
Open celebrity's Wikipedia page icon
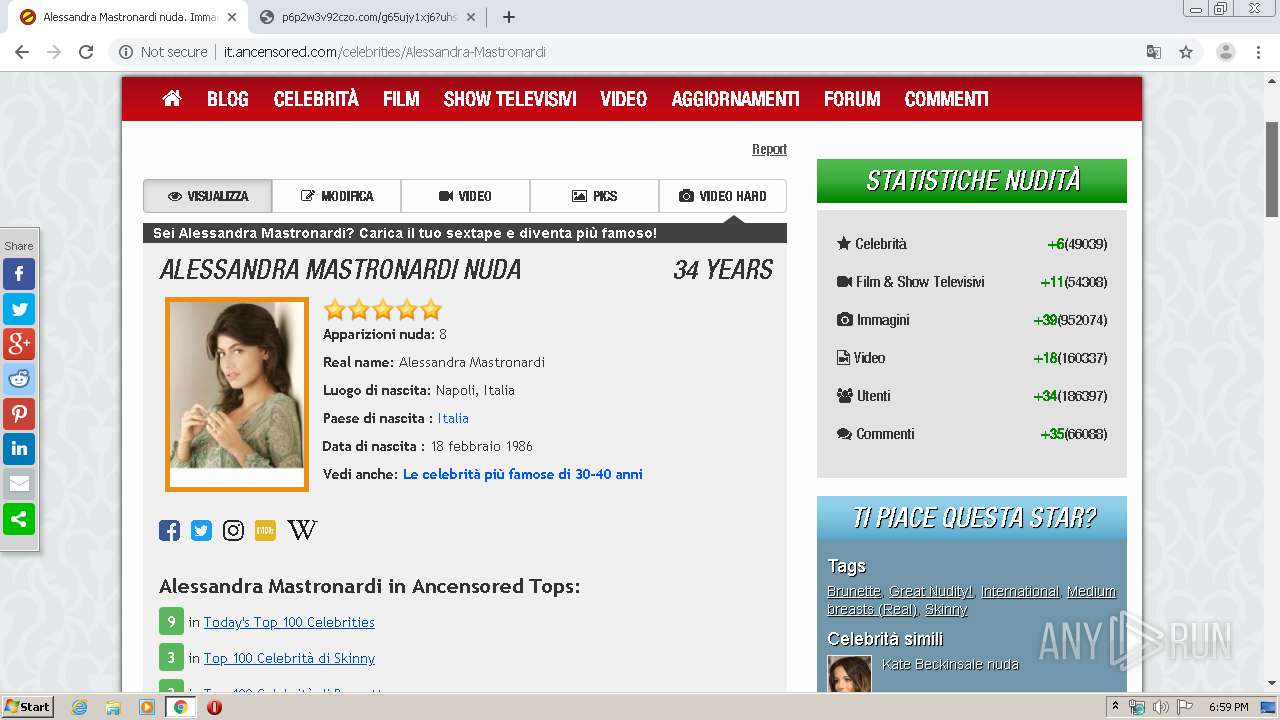pos(302,530)
